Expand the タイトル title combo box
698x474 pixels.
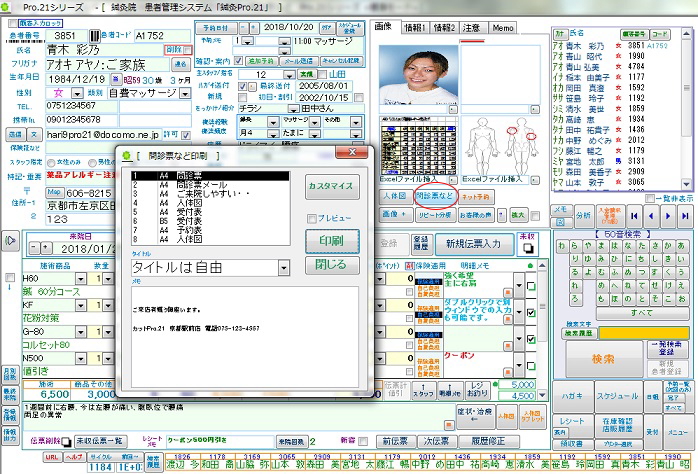tap(284, 268)
